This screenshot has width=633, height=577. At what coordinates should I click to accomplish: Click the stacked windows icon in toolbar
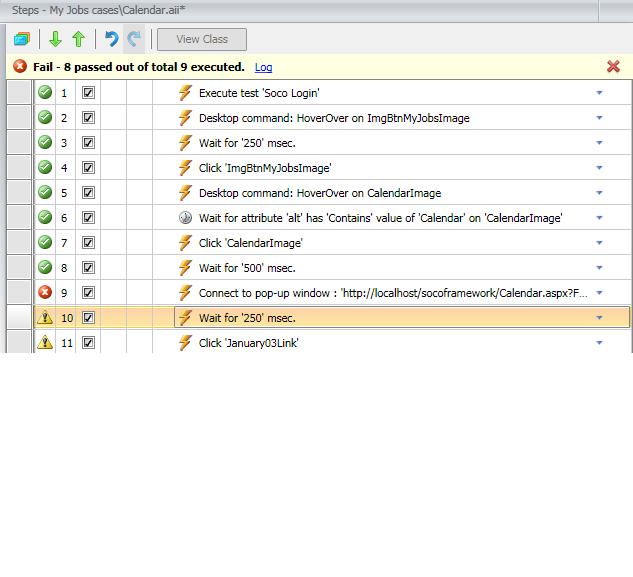point(22,39)
